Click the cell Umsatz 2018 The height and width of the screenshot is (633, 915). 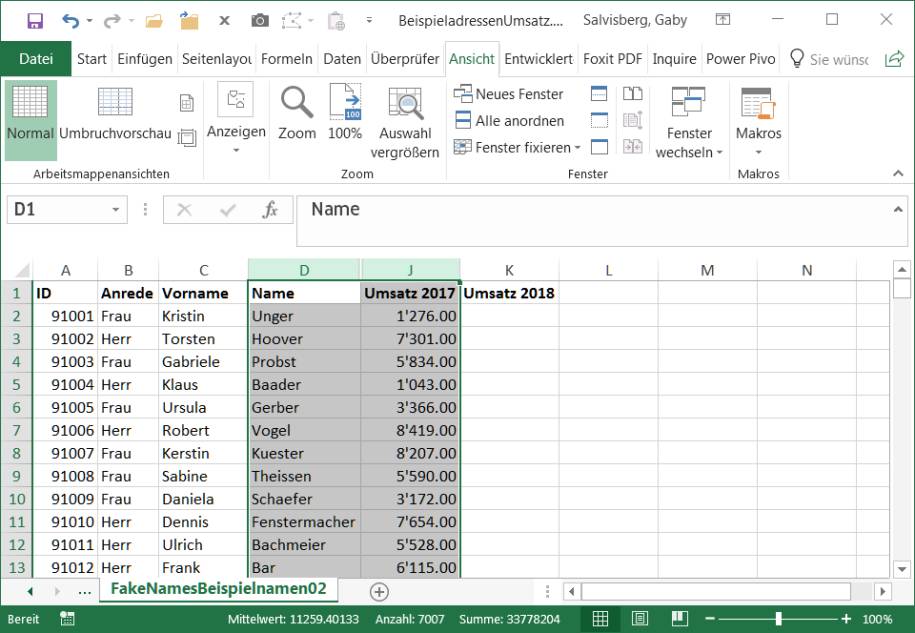(509, 293)
